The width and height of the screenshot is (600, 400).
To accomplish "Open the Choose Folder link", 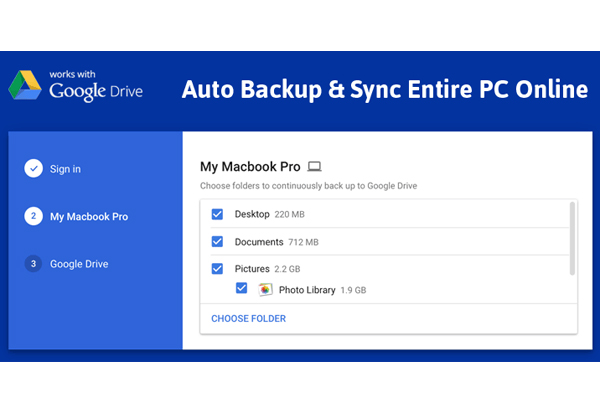I will pos(248,319).
